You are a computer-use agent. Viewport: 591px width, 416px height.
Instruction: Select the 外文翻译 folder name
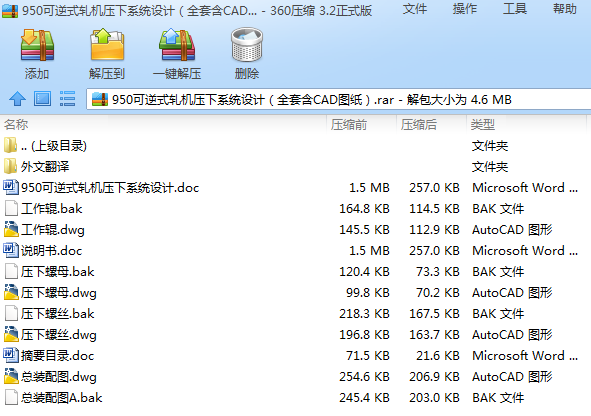[45, 167]
